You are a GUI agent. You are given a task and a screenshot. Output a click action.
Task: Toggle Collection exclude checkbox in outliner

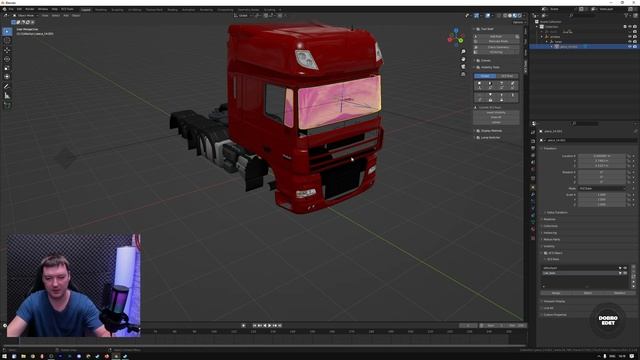(624, 27)
